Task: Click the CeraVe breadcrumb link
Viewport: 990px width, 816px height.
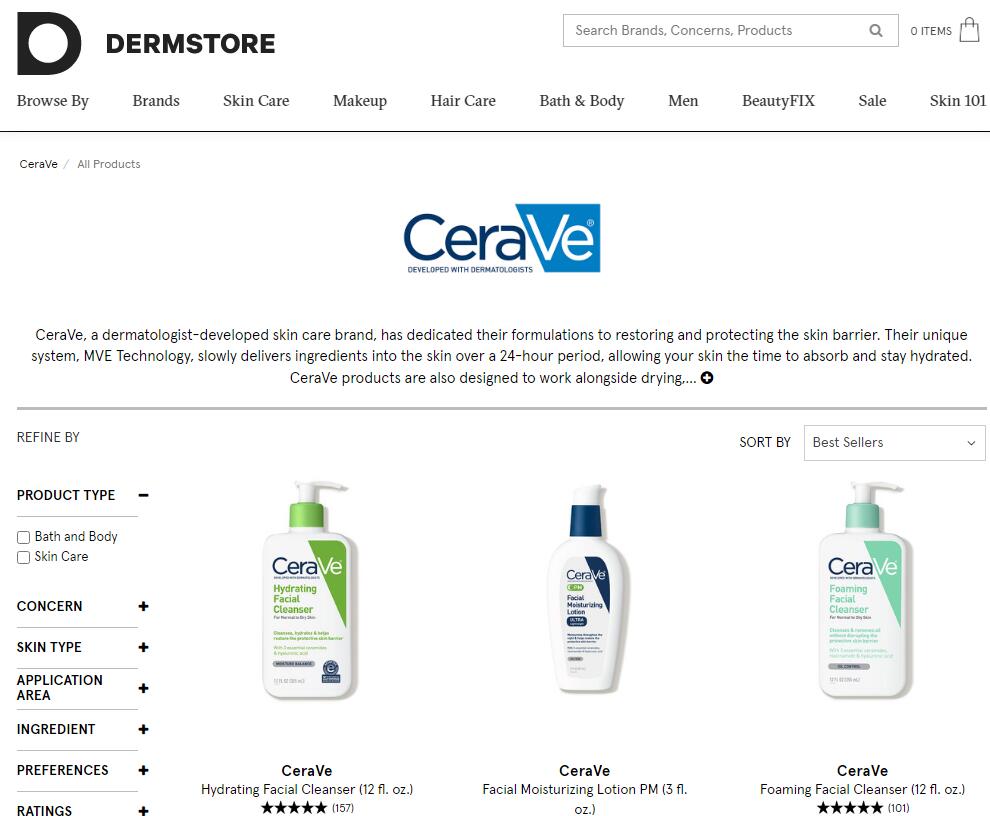Action: click(39, 164)
